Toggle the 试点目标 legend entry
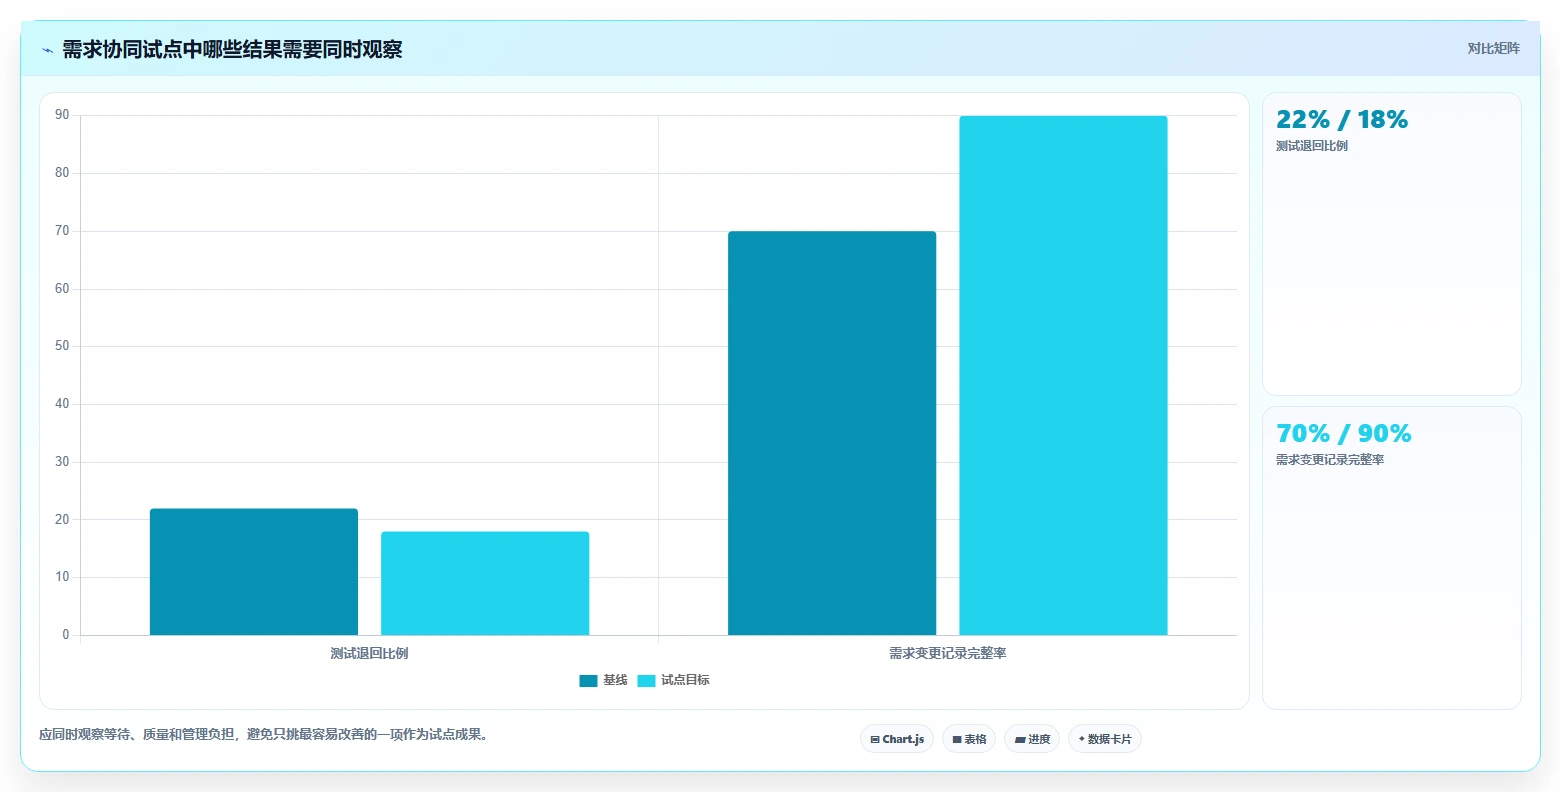 (x=673, y=680)
